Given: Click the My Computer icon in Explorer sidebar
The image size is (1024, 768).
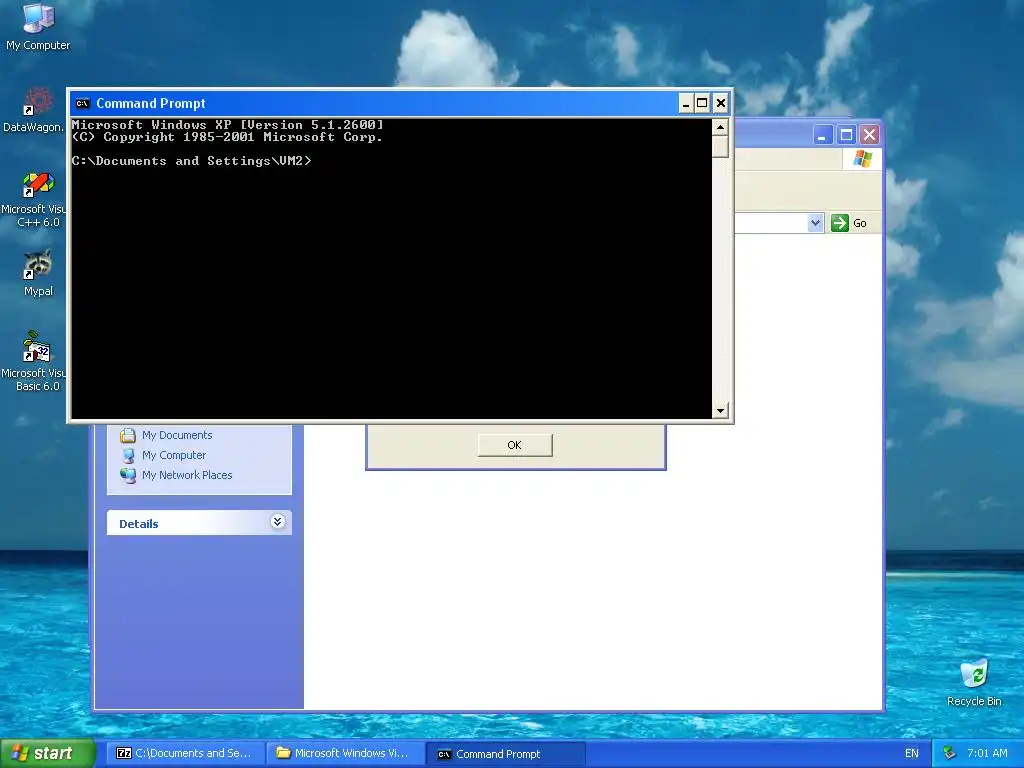Looking at the screenshot, I should [128, 455].
